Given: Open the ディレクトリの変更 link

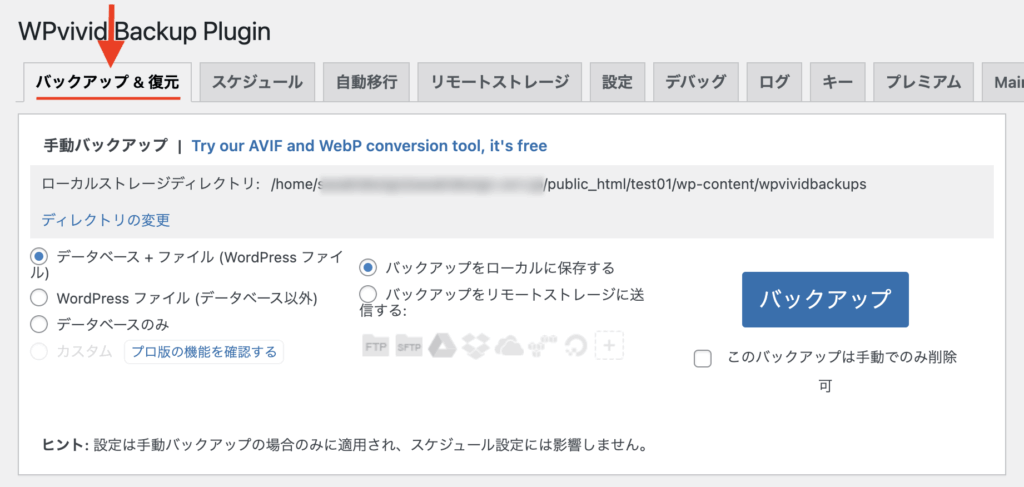Looking at the screenshot, I should (x=106, y=220).
